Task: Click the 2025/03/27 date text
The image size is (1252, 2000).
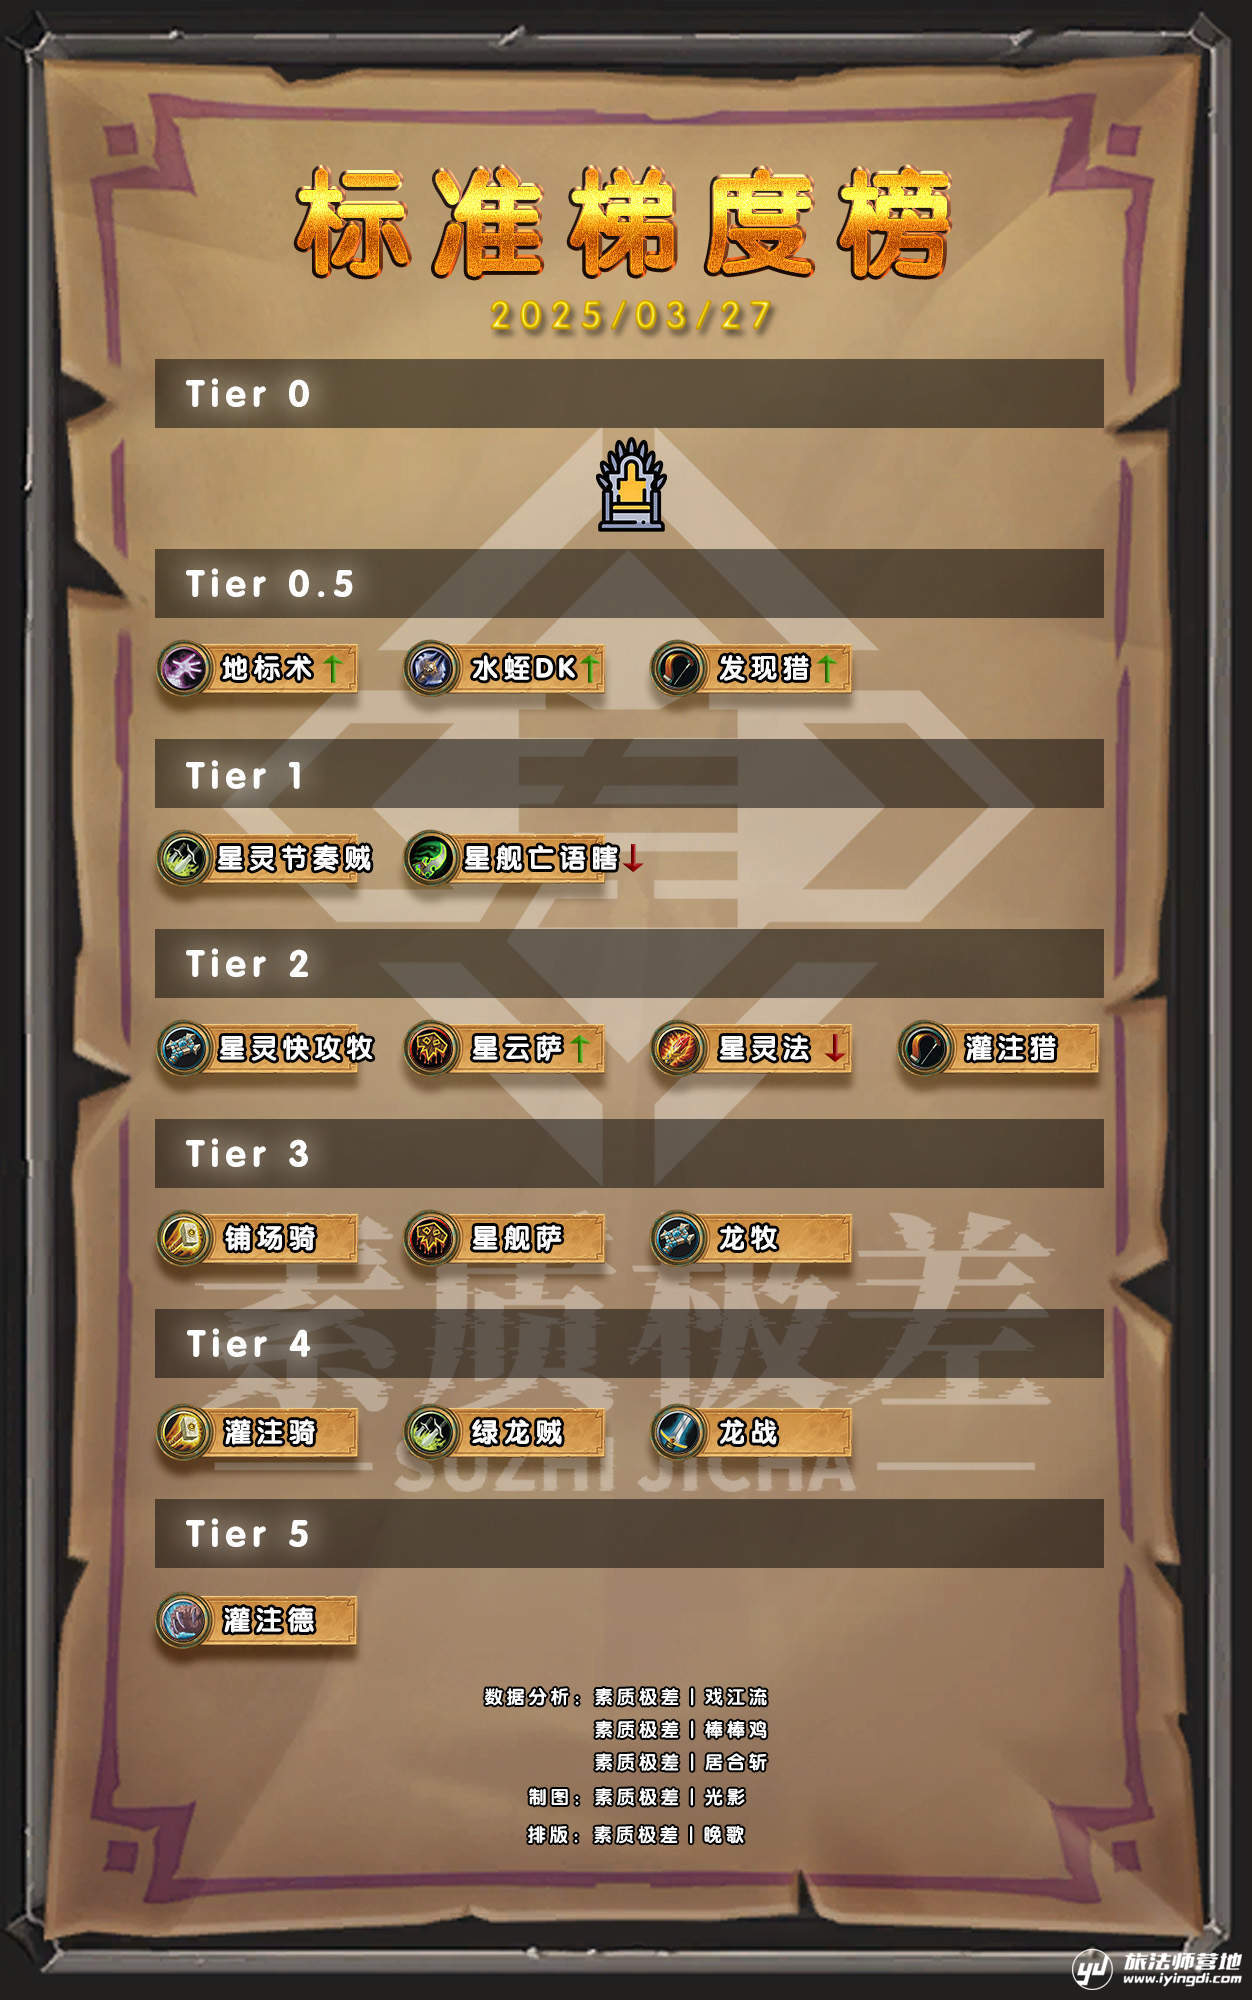Action: click(631, 316)
